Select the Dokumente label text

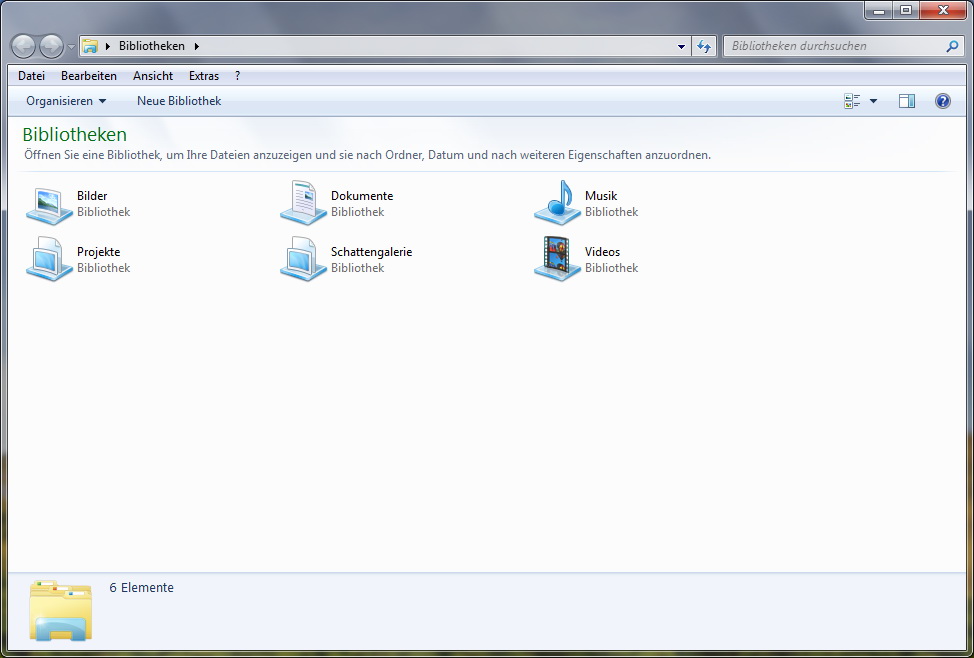(x=362, y=196)
